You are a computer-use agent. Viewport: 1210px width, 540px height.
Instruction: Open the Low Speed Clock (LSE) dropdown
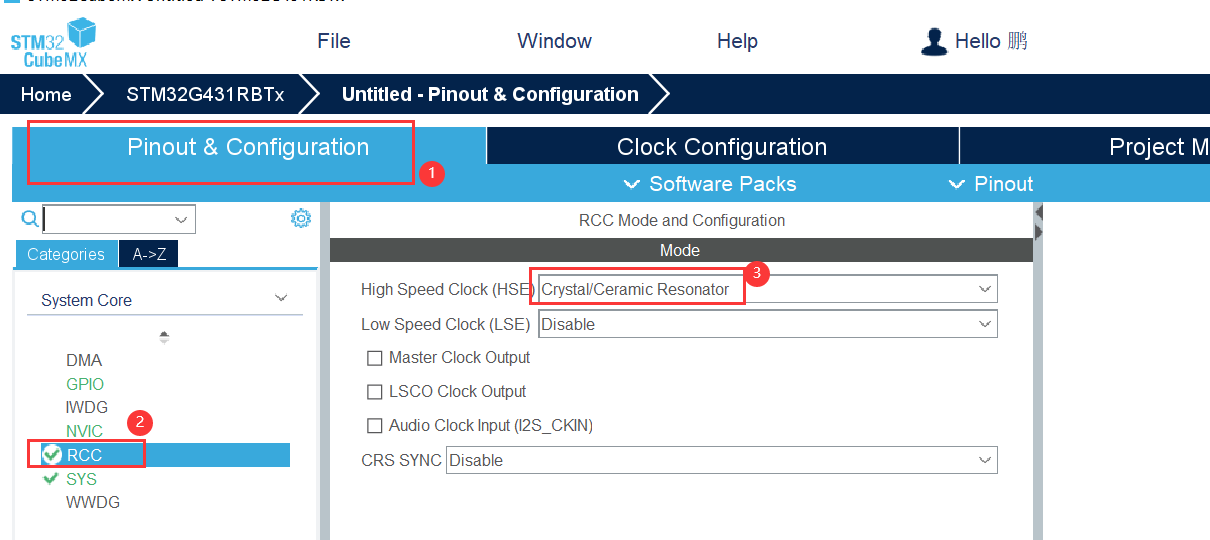click(x=767, y=324)
